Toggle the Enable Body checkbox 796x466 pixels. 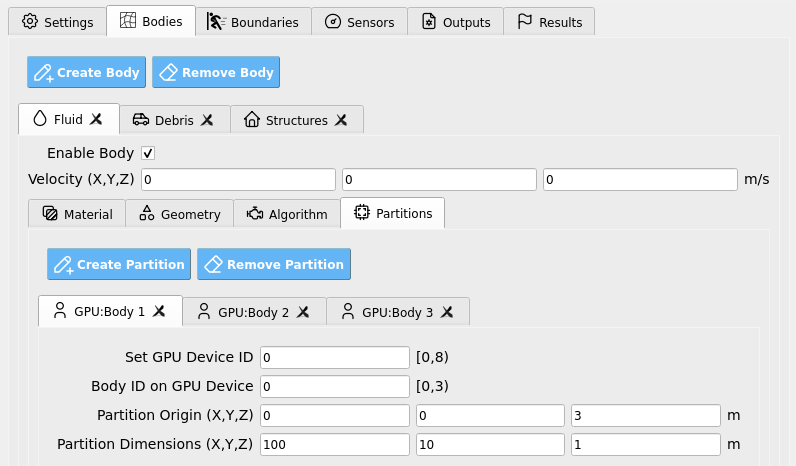point(148,153)
